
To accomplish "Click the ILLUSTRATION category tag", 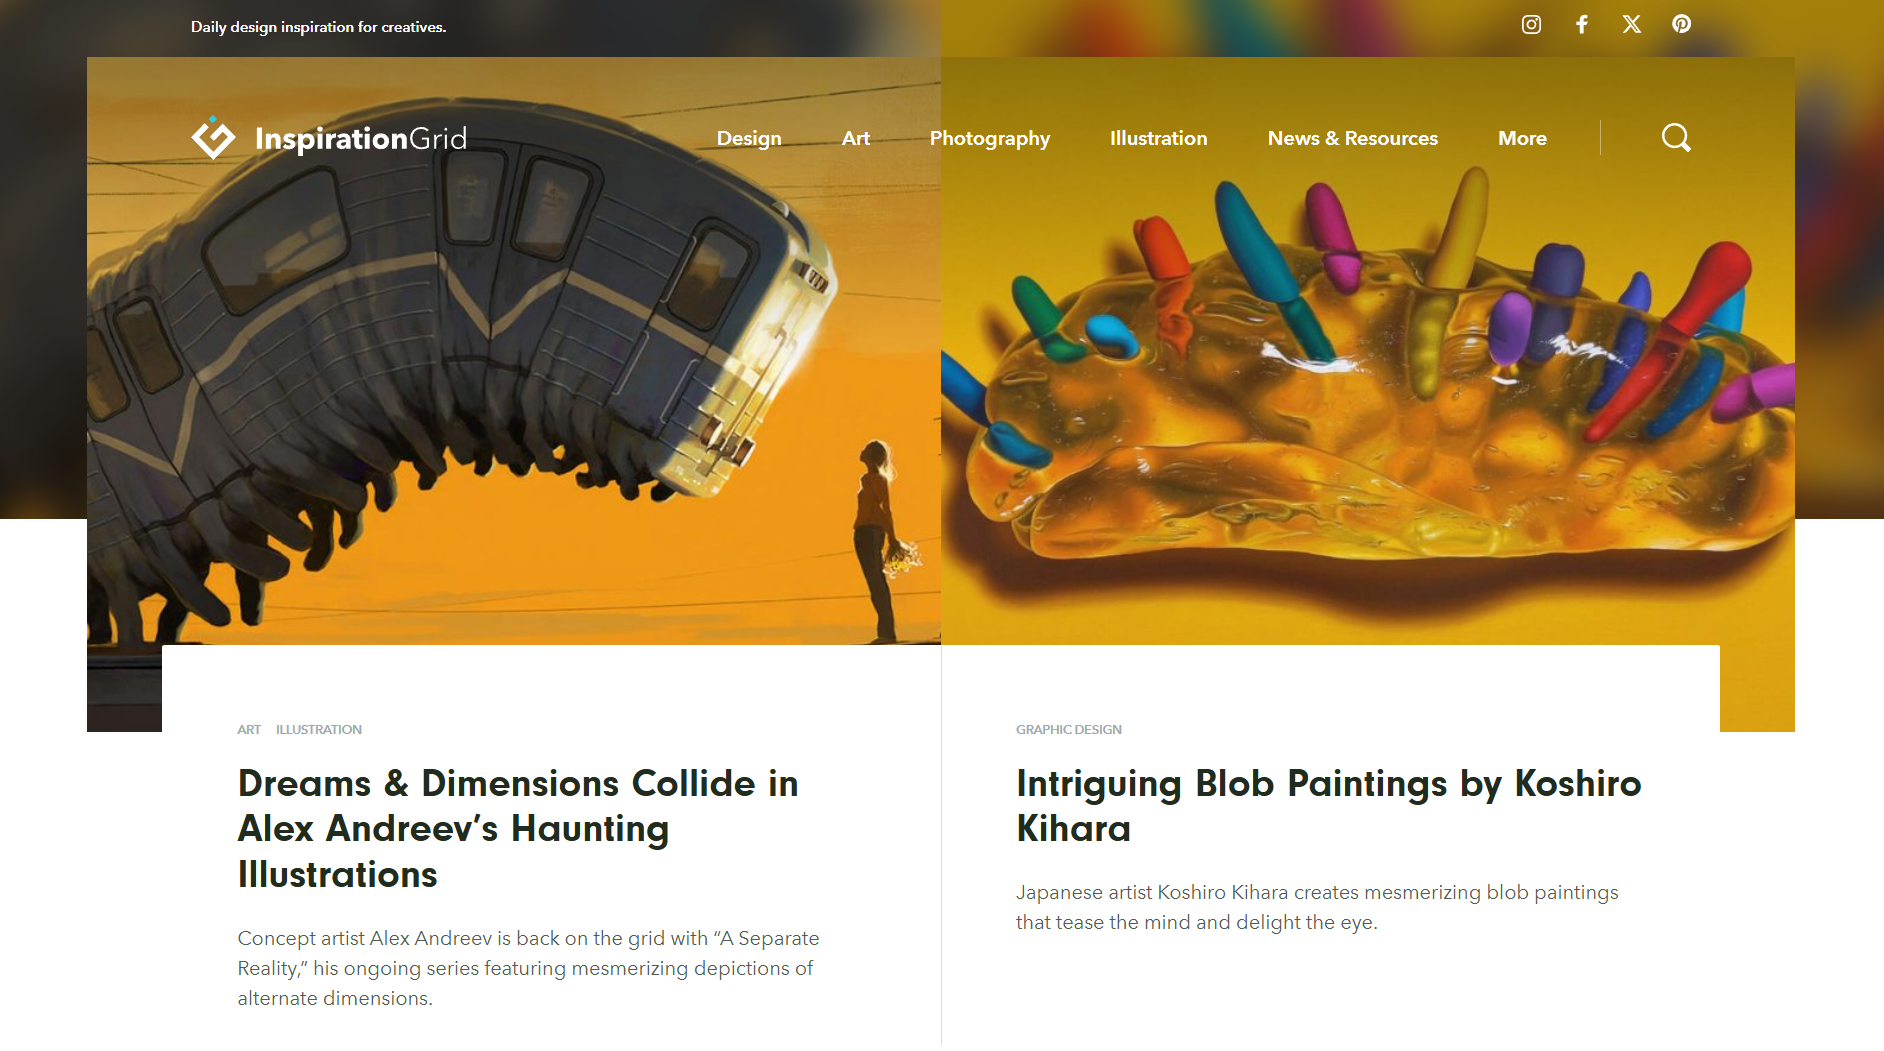I will point(319,730).
